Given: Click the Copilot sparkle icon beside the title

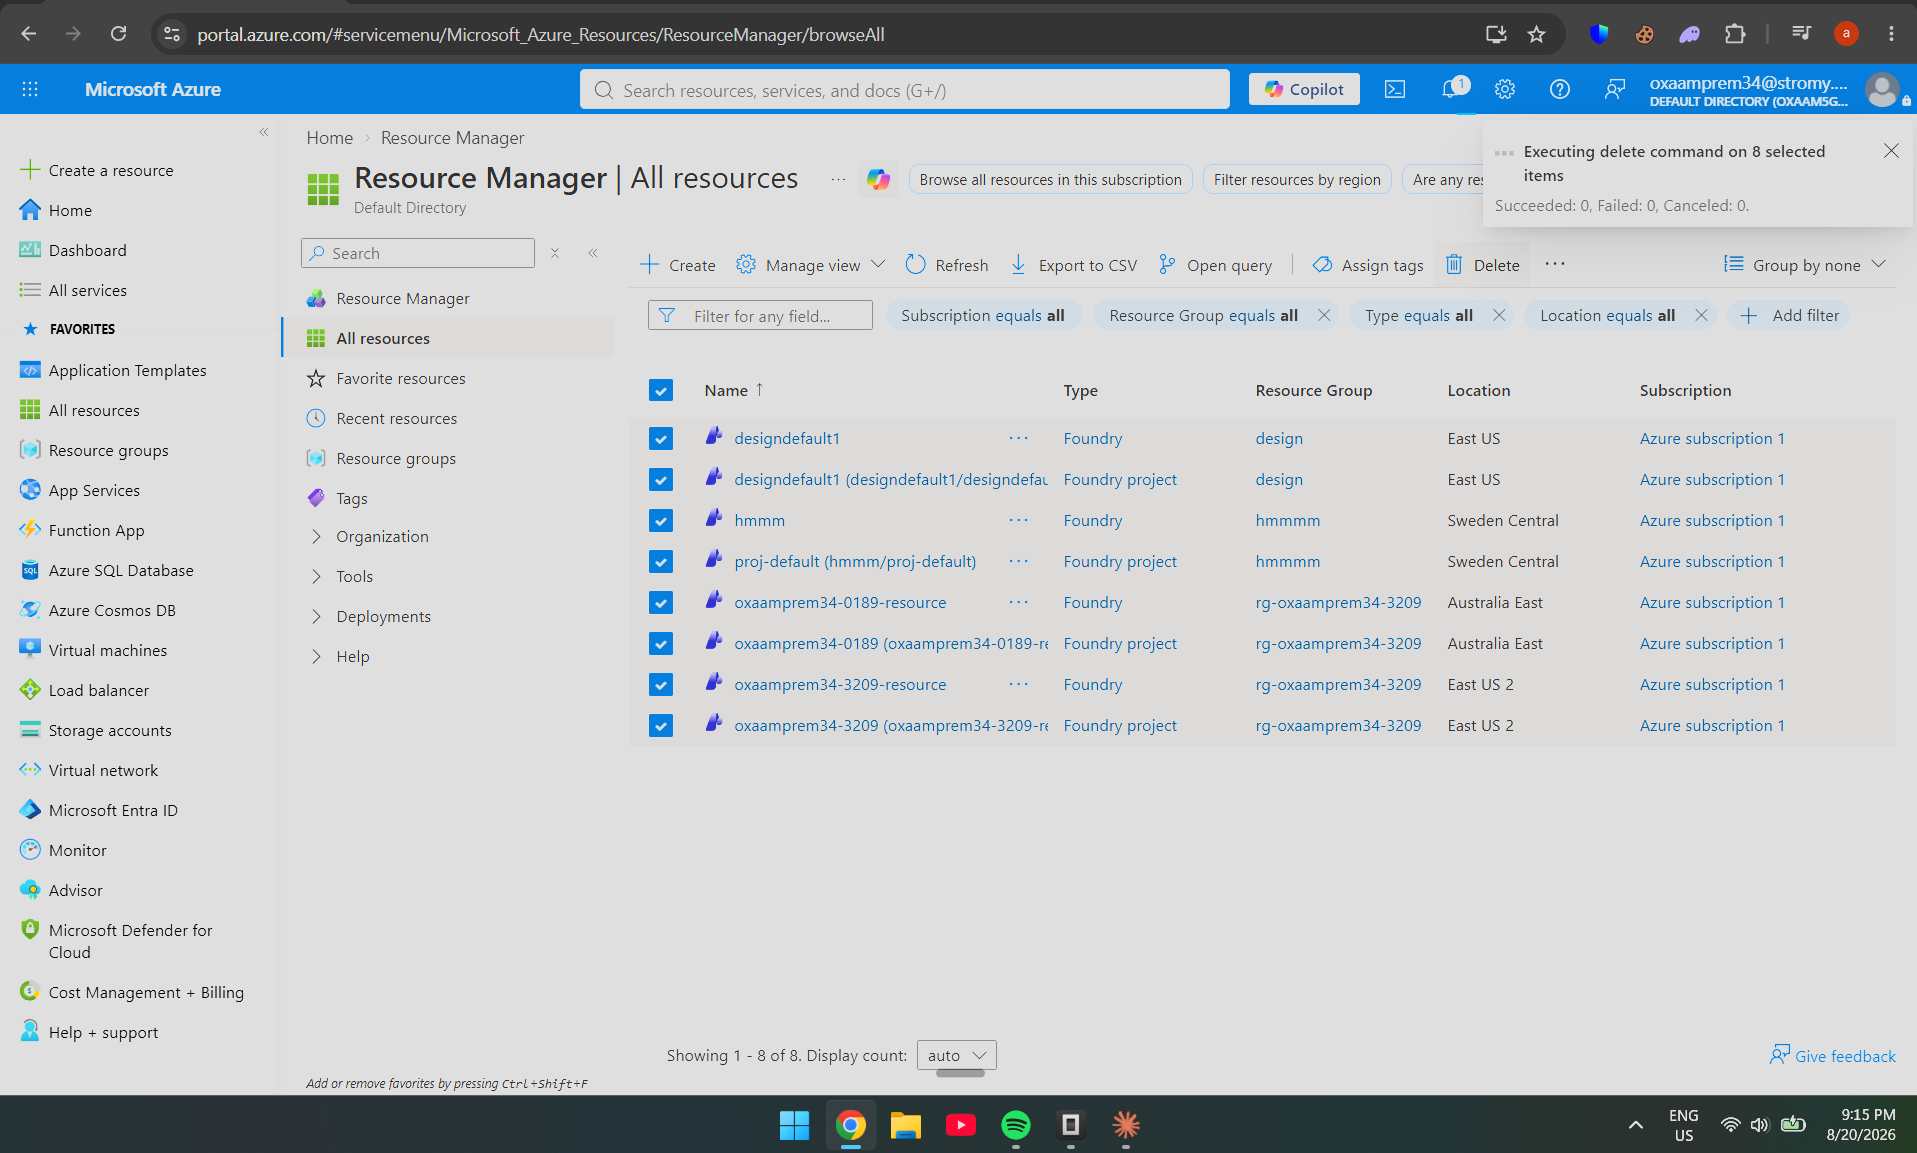Looking at the screenshot, I should 878,179.
